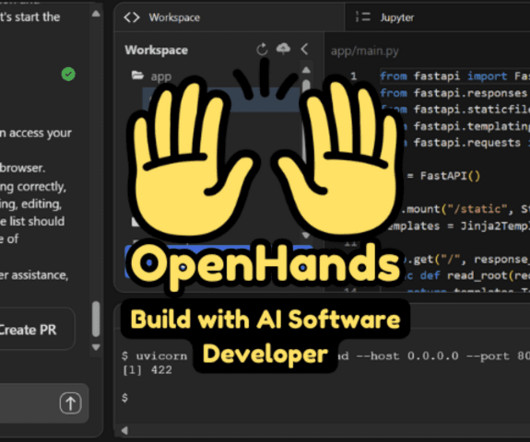Screen dimensions: 530x442
Task: Click the "fastapi.requests" code line
Action: click(x=466, y=143)
